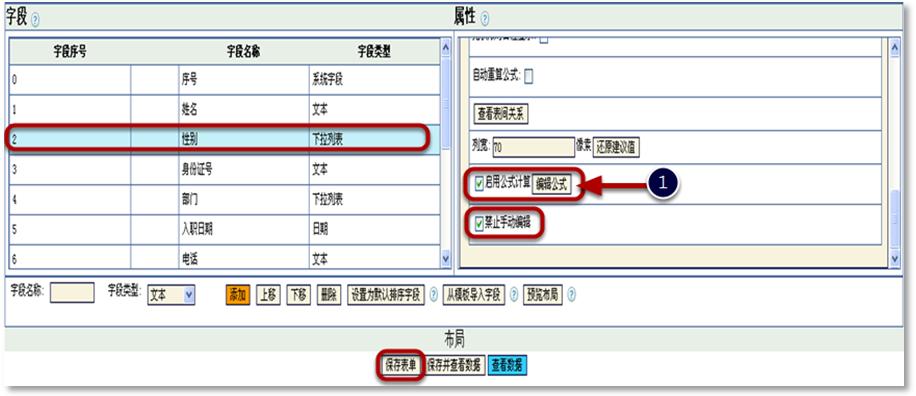Uncheck the 禁止手动编辑 checkbox
This screenshot has width=916, height=396.
(480, 224)
